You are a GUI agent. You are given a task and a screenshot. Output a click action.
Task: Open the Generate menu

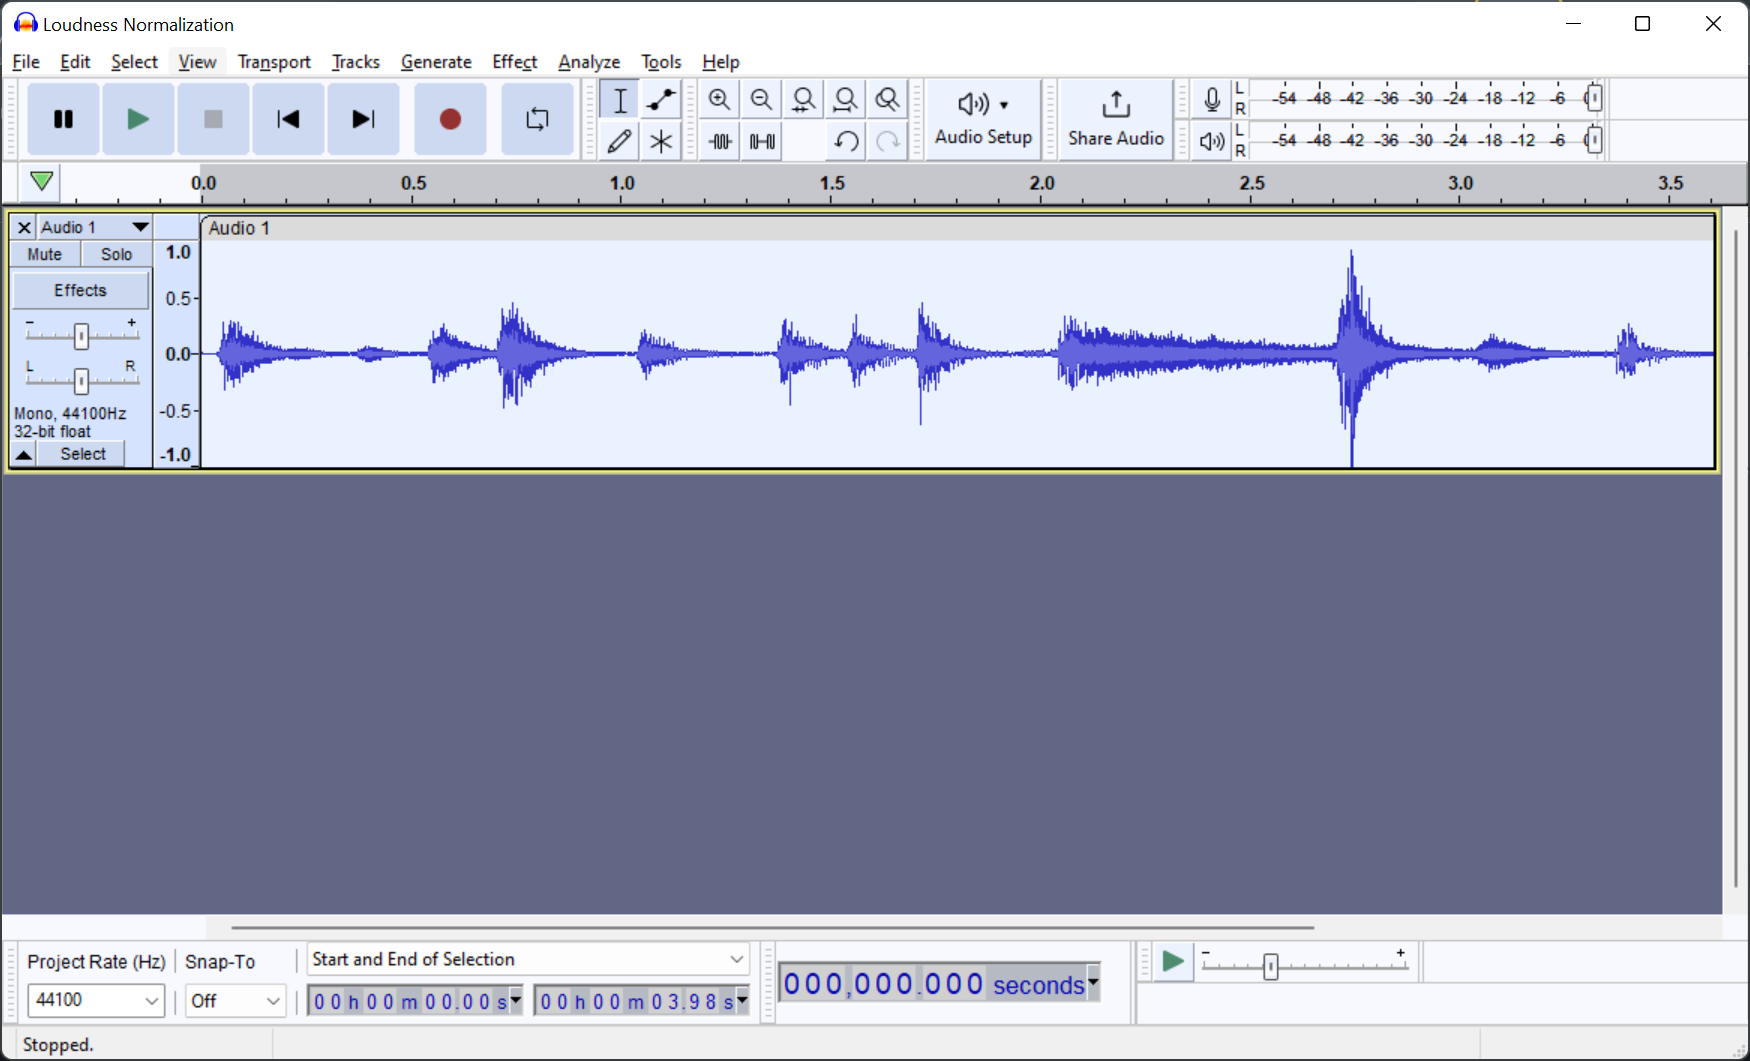(436, 62)
